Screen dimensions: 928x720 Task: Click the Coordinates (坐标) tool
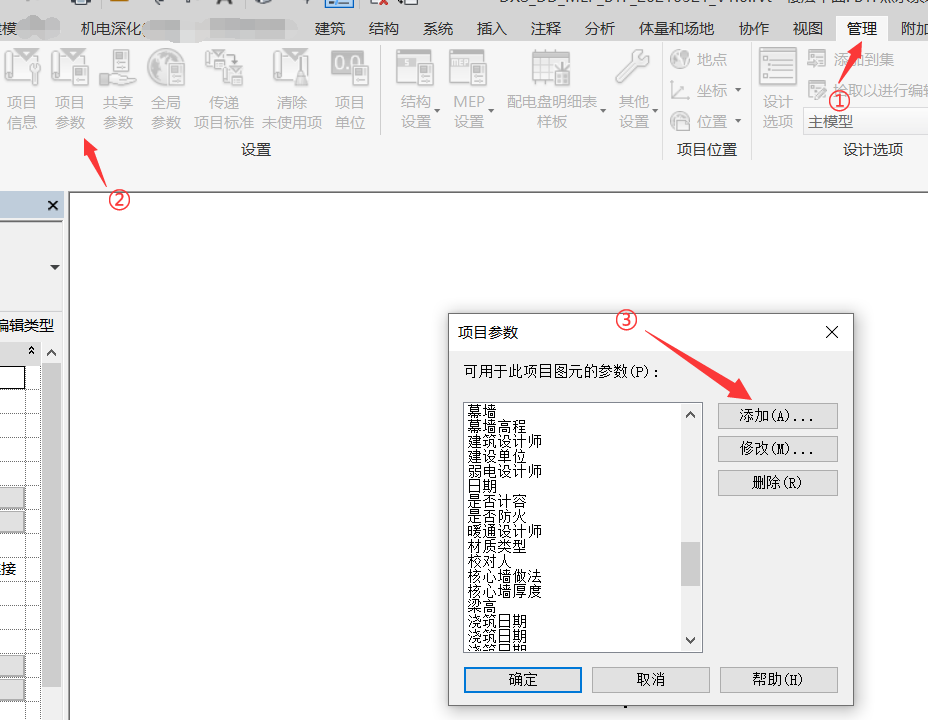[700, 91]
